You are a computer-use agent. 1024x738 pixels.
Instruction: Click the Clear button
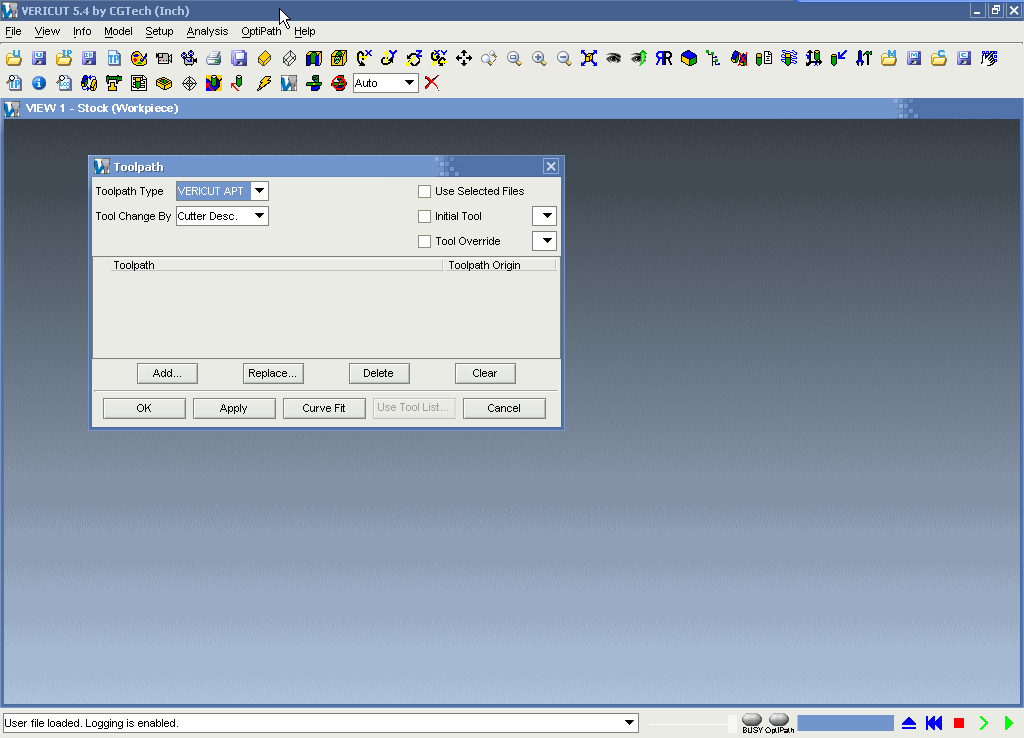pyautogui.click(x=485, y=374)
